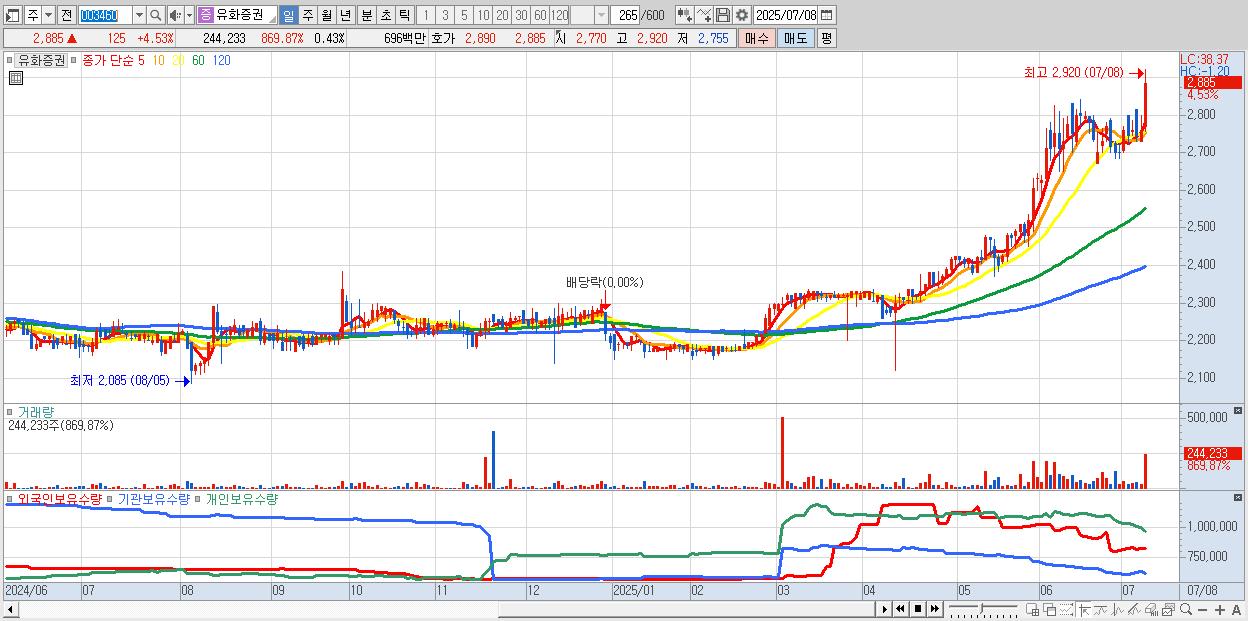The width and height of the screenshot is (1248, 621).
Task: Select the 120 interval tab
Action: point(560,15)
